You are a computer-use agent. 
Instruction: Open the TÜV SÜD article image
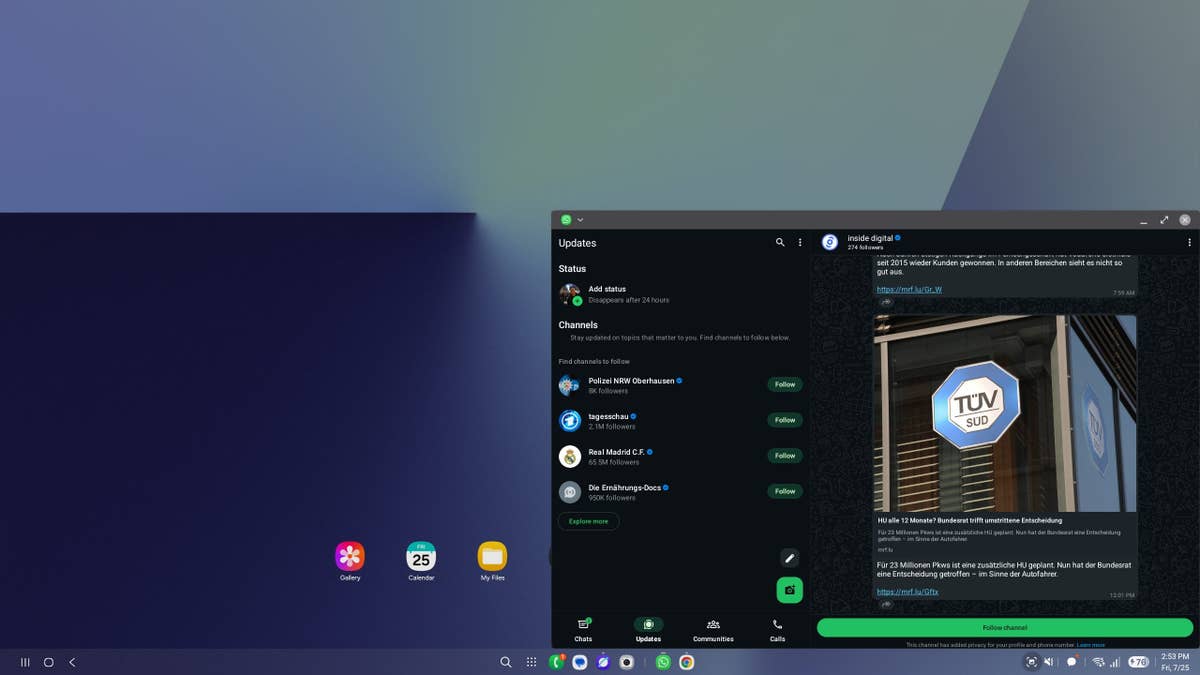(x=1004, y=413)
